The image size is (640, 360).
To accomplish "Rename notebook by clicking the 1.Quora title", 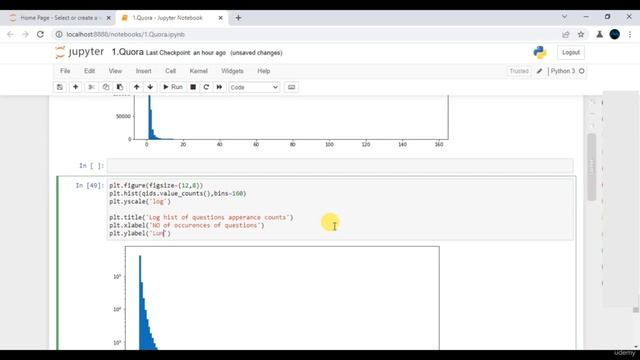I will click(127, 52).
